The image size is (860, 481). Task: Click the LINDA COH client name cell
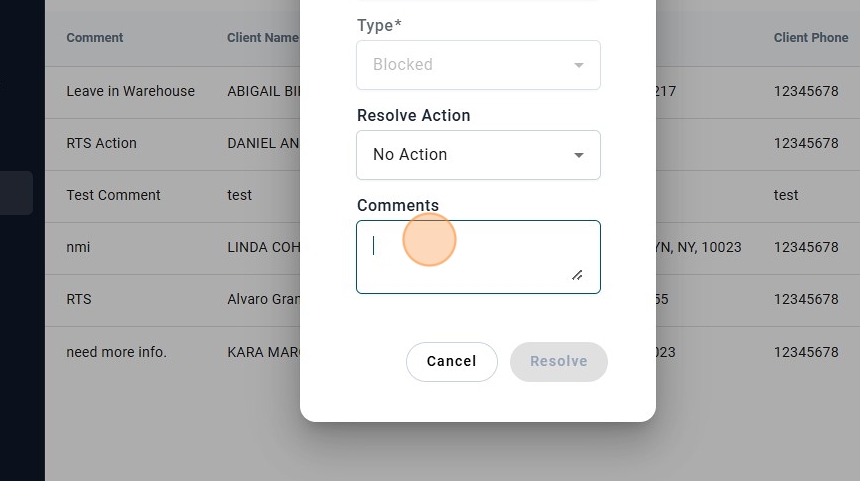(x=264, y=247)
